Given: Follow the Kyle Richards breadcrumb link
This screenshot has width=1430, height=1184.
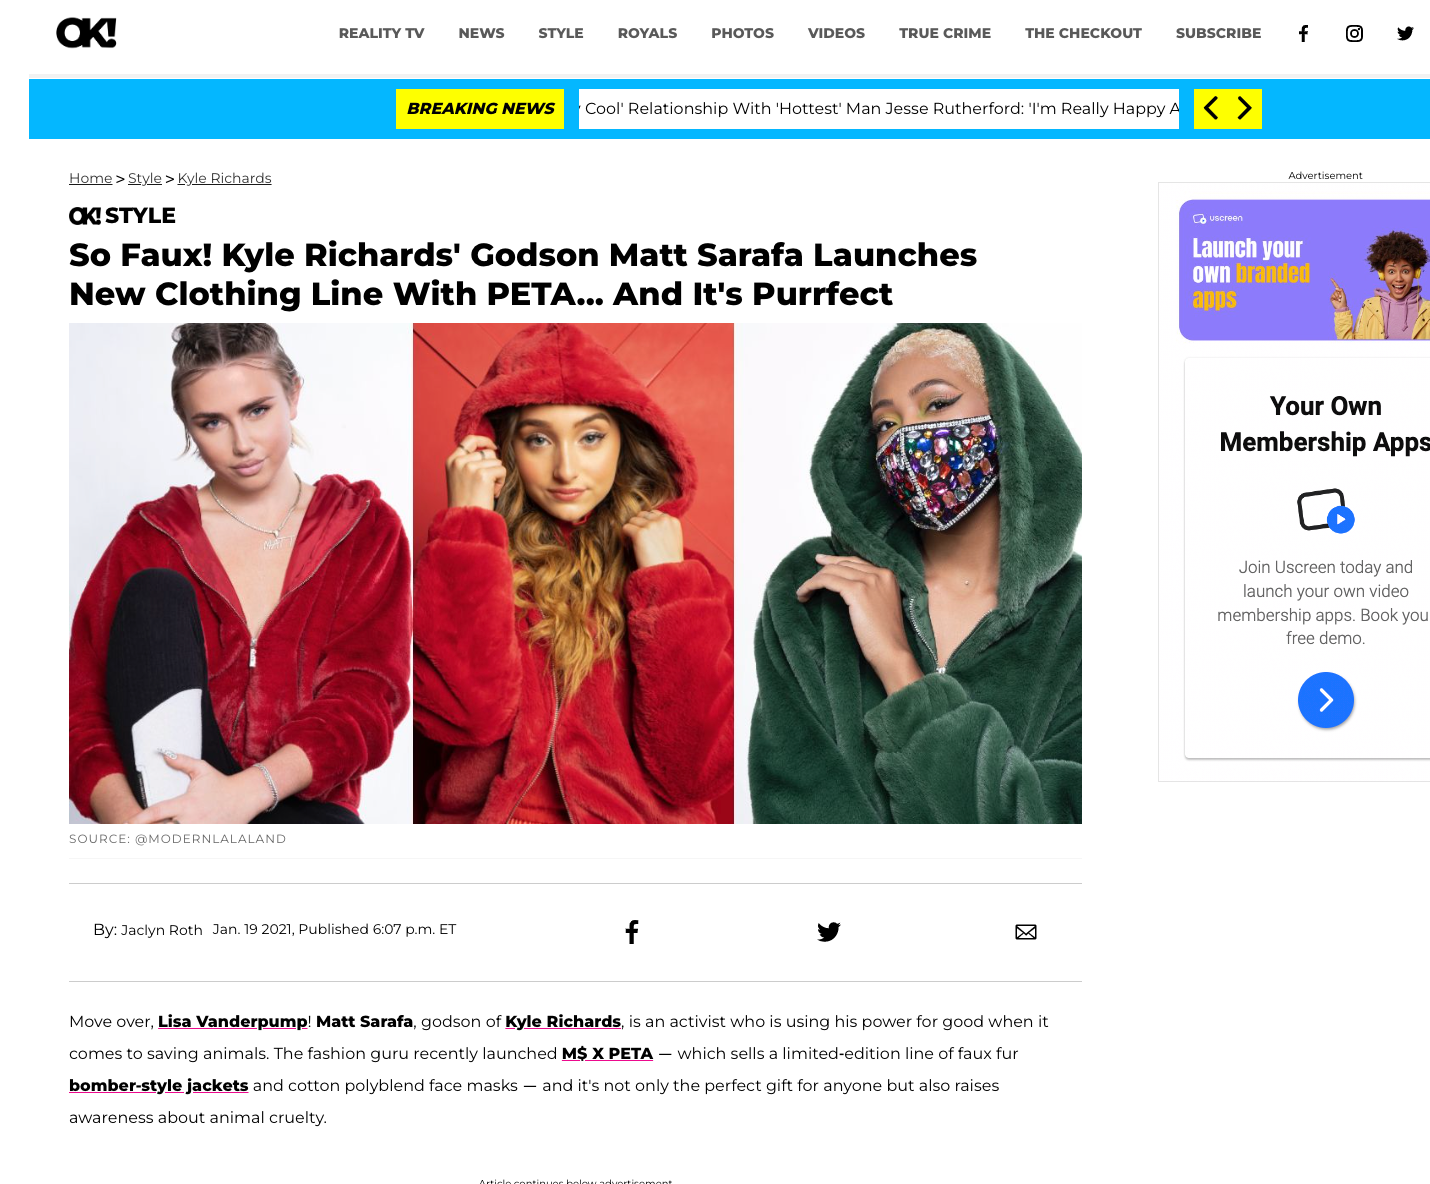Looking at the screenshot, I should click(224, 178).
